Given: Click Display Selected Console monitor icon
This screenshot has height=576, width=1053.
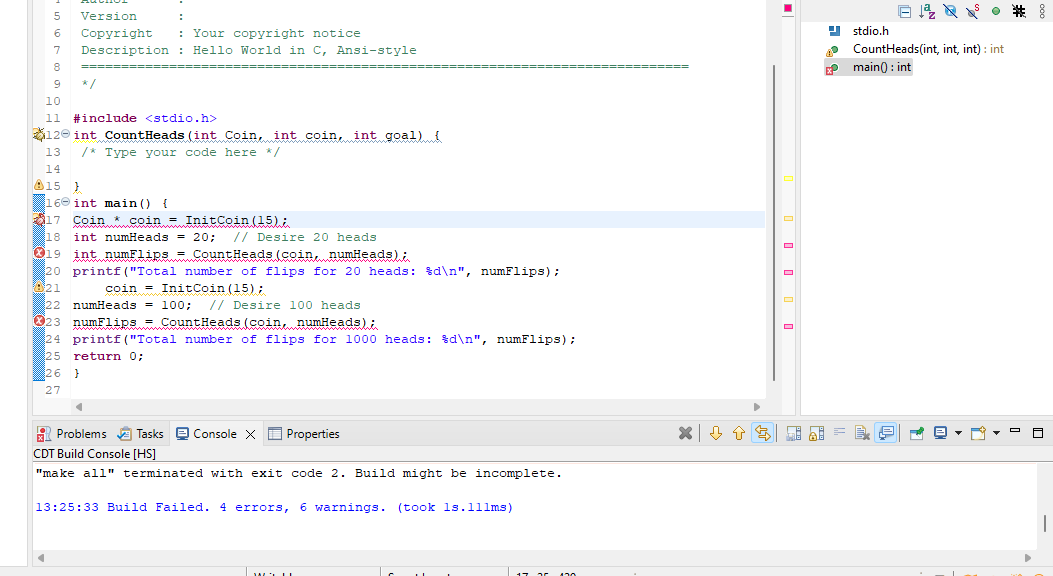Looking at the screenshot, I should click(940, 434).
